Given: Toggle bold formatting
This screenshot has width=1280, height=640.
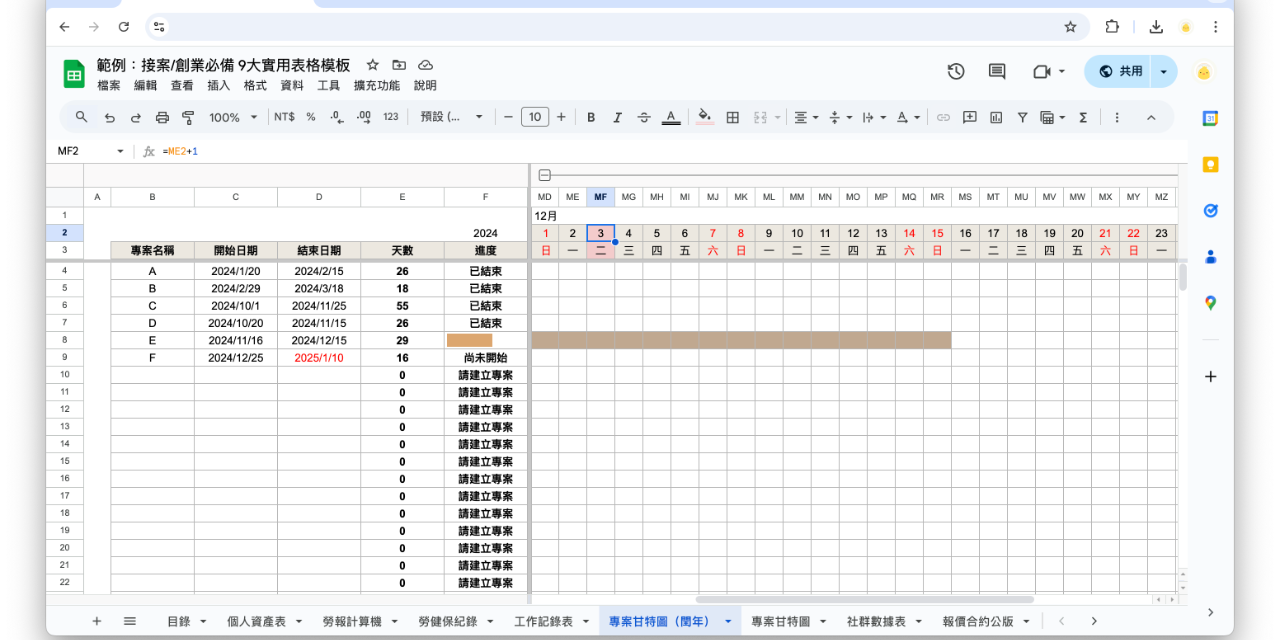Looking at the screenshot, I should tap(591, 117).
